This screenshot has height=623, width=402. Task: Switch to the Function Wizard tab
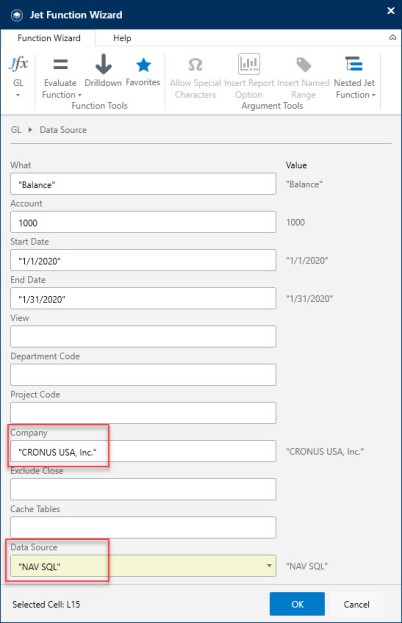tap(48, 38)
